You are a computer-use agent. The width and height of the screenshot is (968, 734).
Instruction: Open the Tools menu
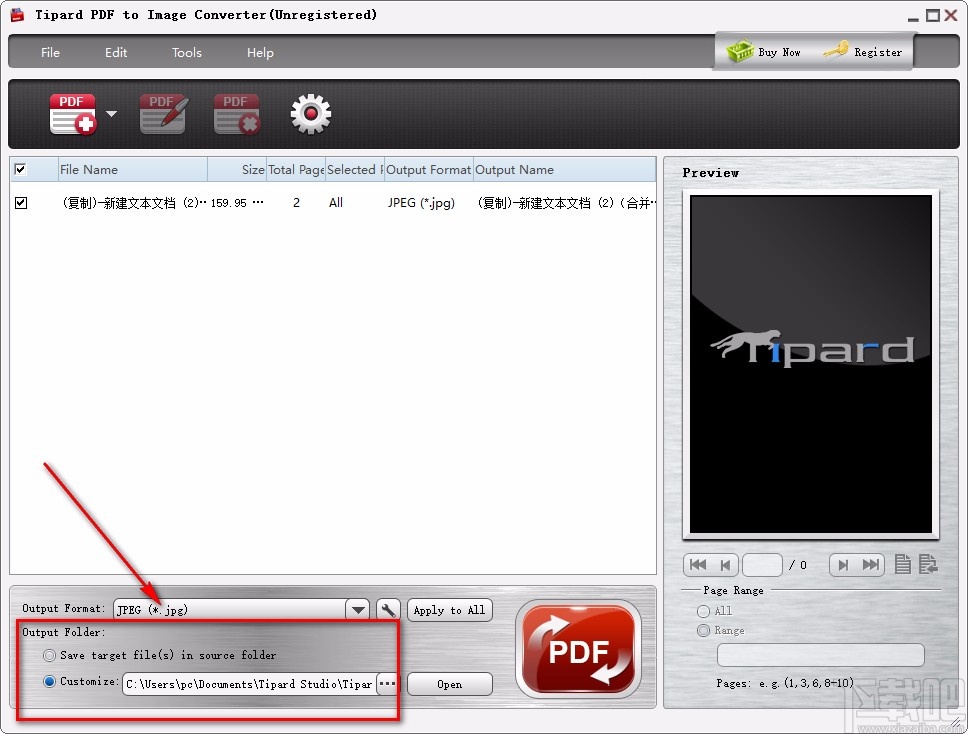tap(186, 52)
